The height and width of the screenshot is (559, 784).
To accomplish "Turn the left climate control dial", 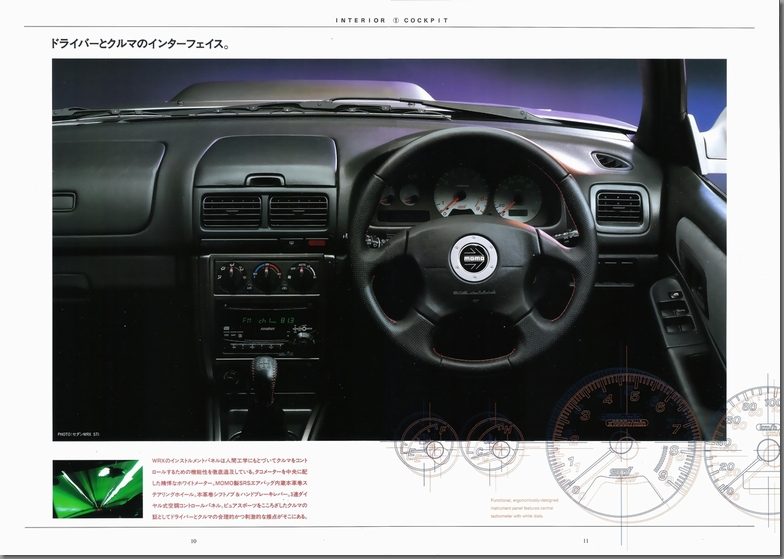I will coord(231,276).
